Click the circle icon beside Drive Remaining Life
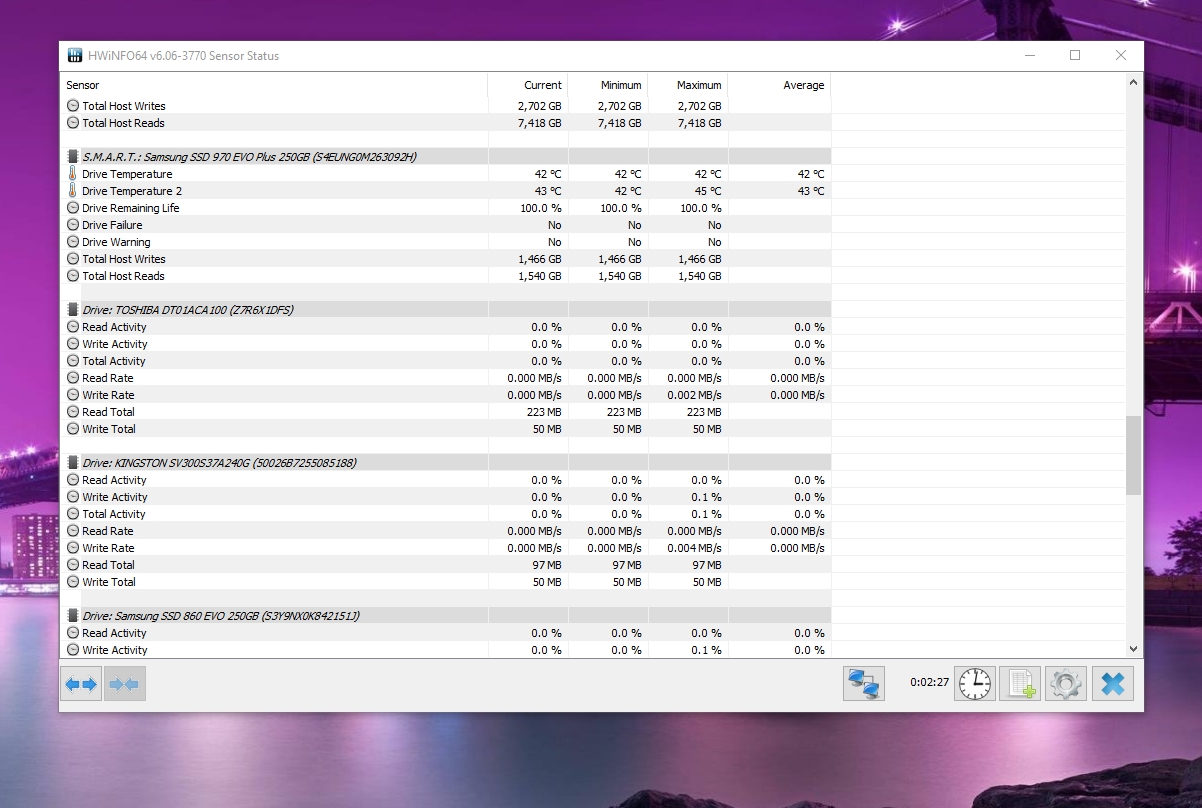The height and width of the screenshot is (808, 1202). click(73, 208)
